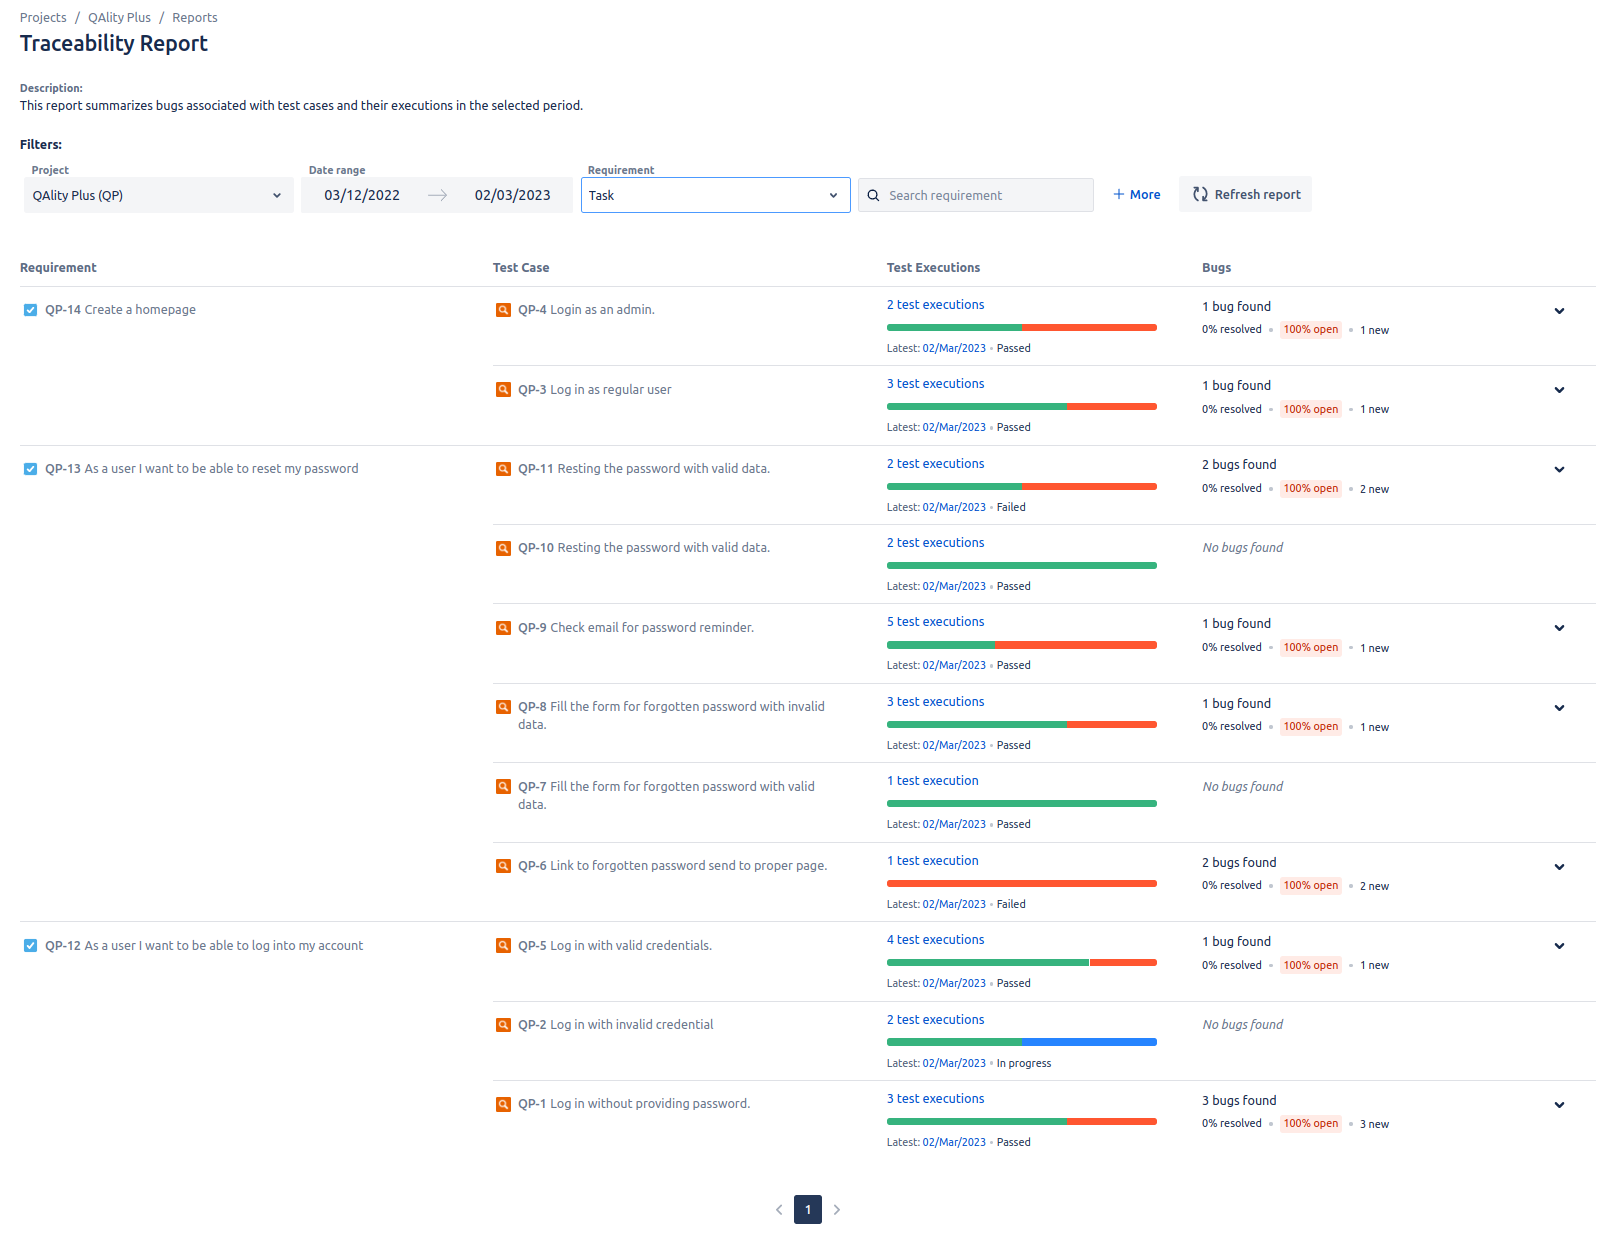Screen dimensions: 1618x1248
Task: Open the 5 test executions link
Action: [x=935, y=622]
